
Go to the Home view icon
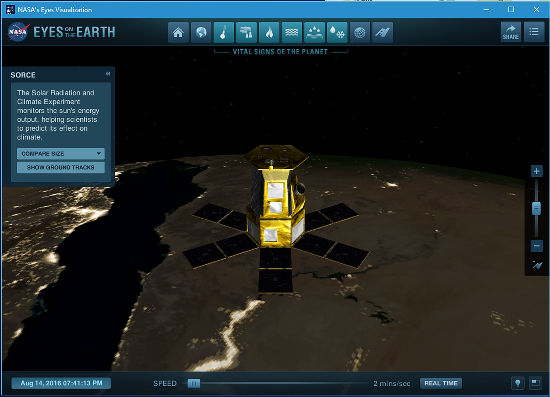pyautogui.click(x=178, y=33)
